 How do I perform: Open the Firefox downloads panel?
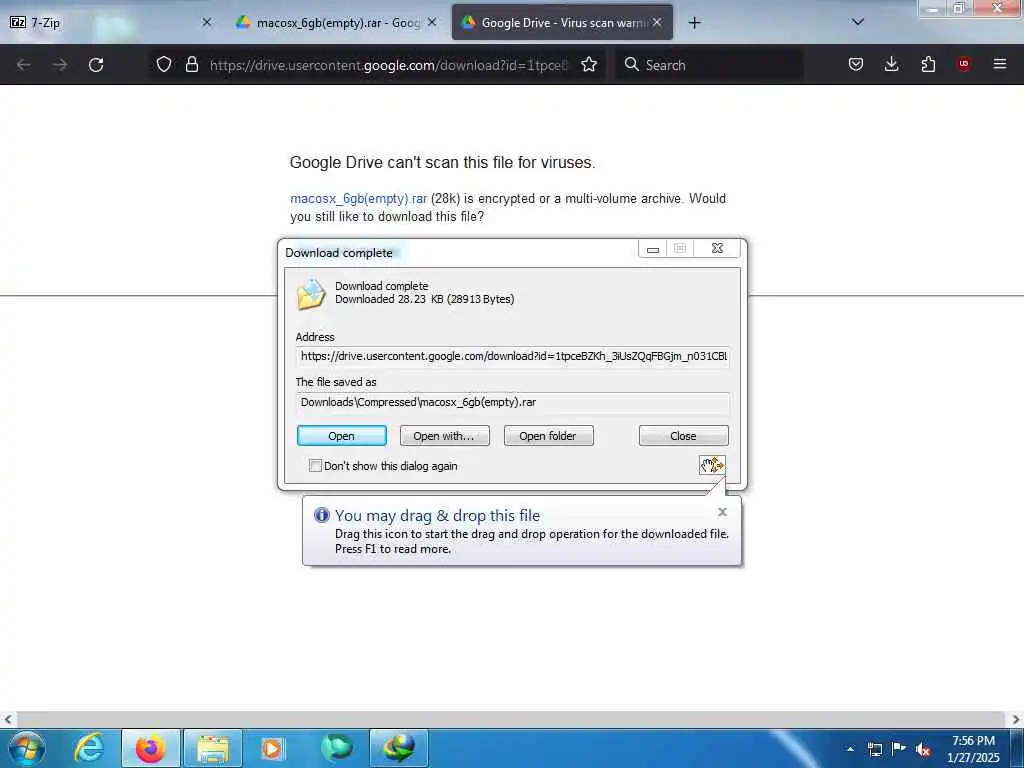pos(891,64)
